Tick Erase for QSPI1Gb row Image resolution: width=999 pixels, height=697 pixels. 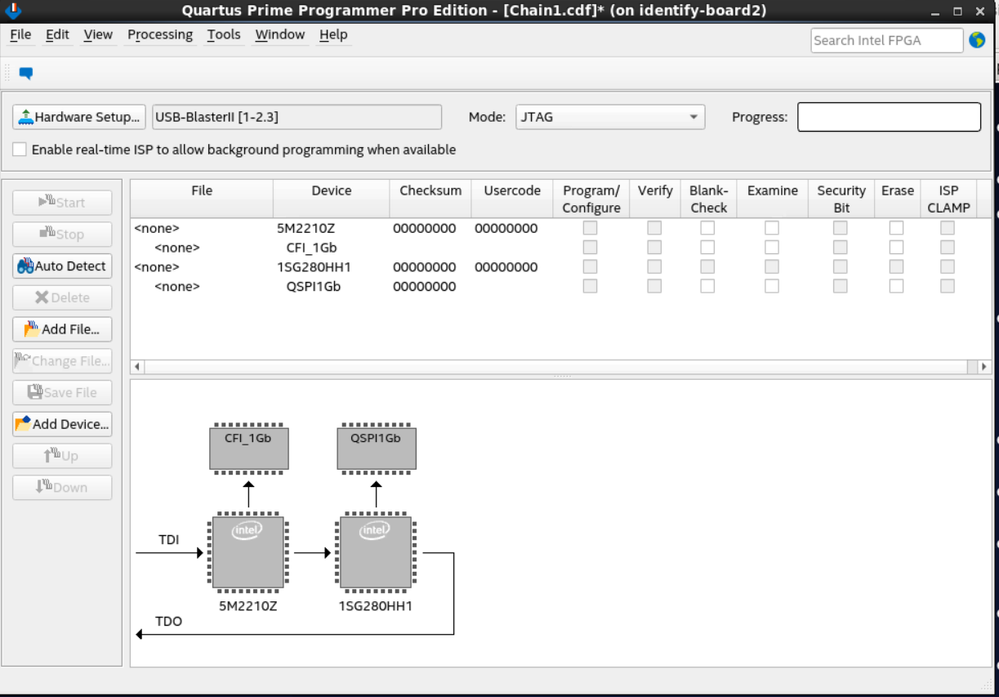coord(896,286)
